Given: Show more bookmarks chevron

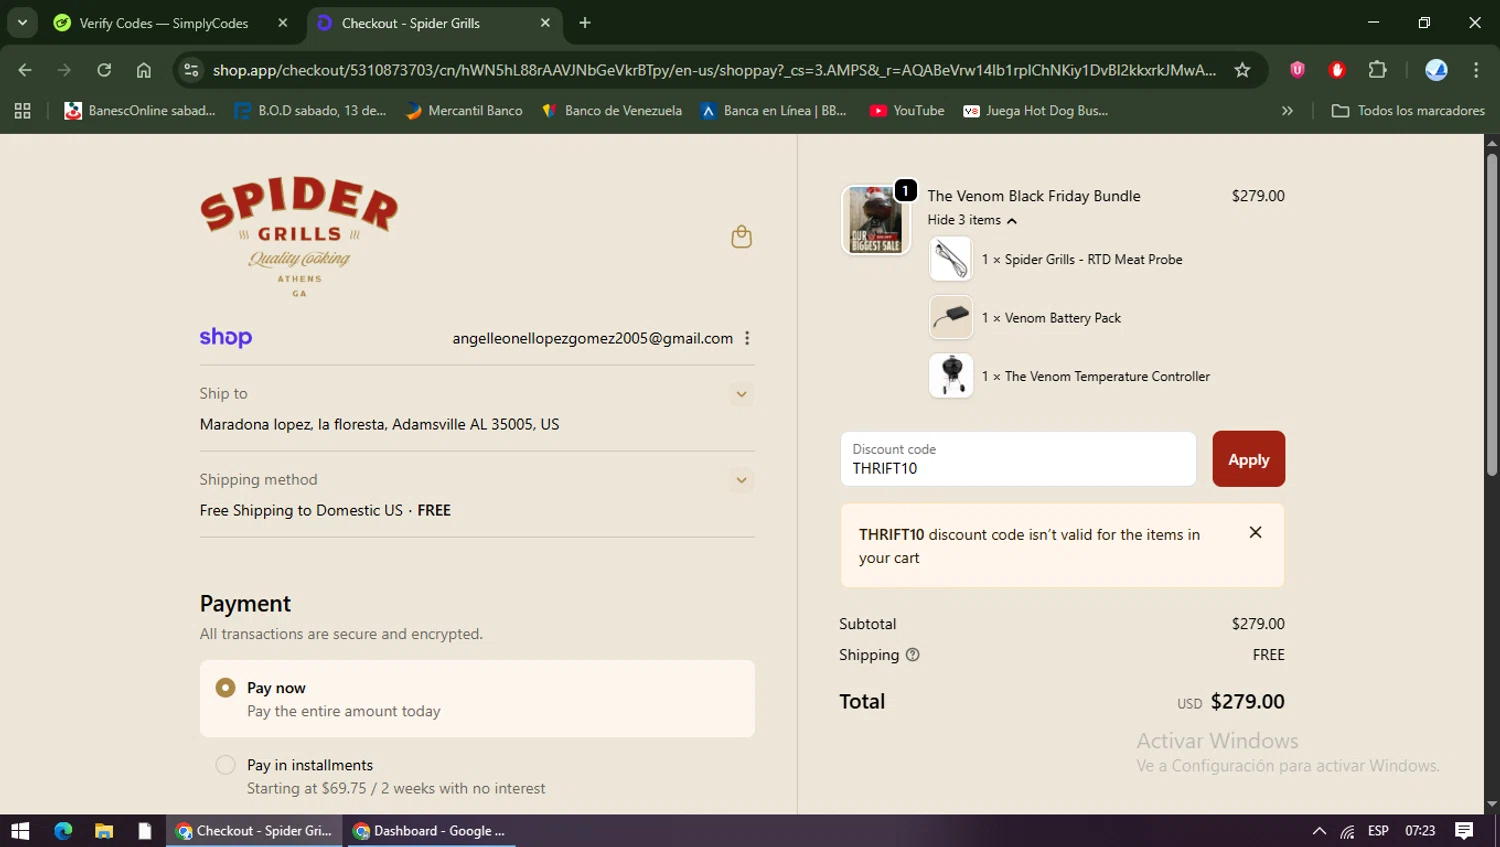Looking at the screenshot, I should [x=1287, y=111].
